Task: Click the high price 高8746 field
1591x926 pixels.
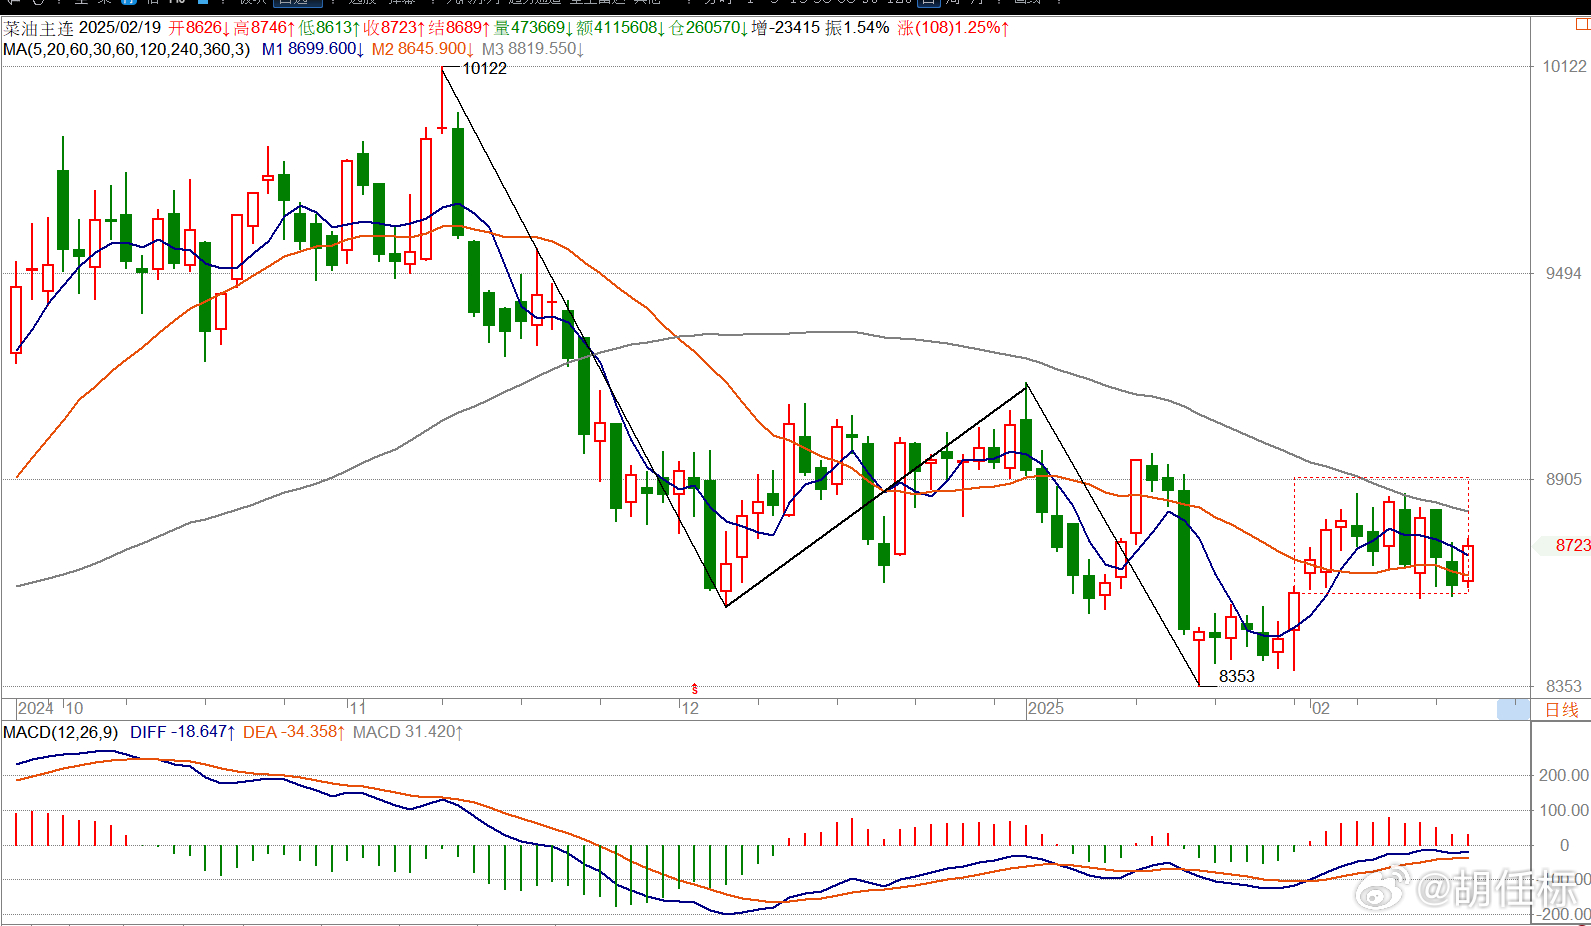Action: pyautogui.click(x=264, y=28)
